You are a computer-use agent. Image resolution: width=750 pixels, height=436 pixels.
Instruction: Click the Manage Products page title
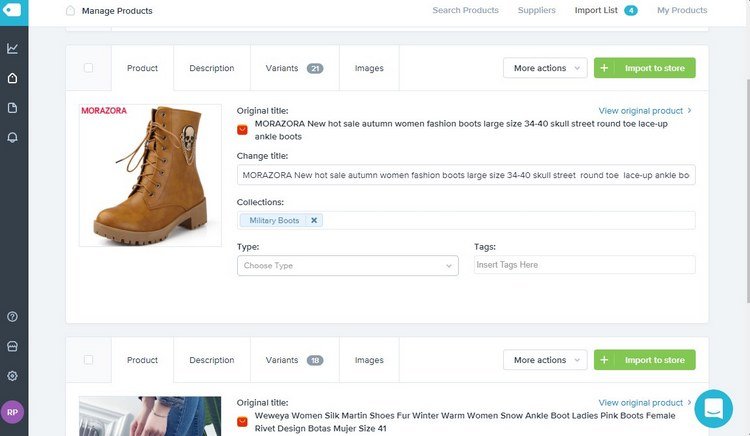click(x=117, y=11)
